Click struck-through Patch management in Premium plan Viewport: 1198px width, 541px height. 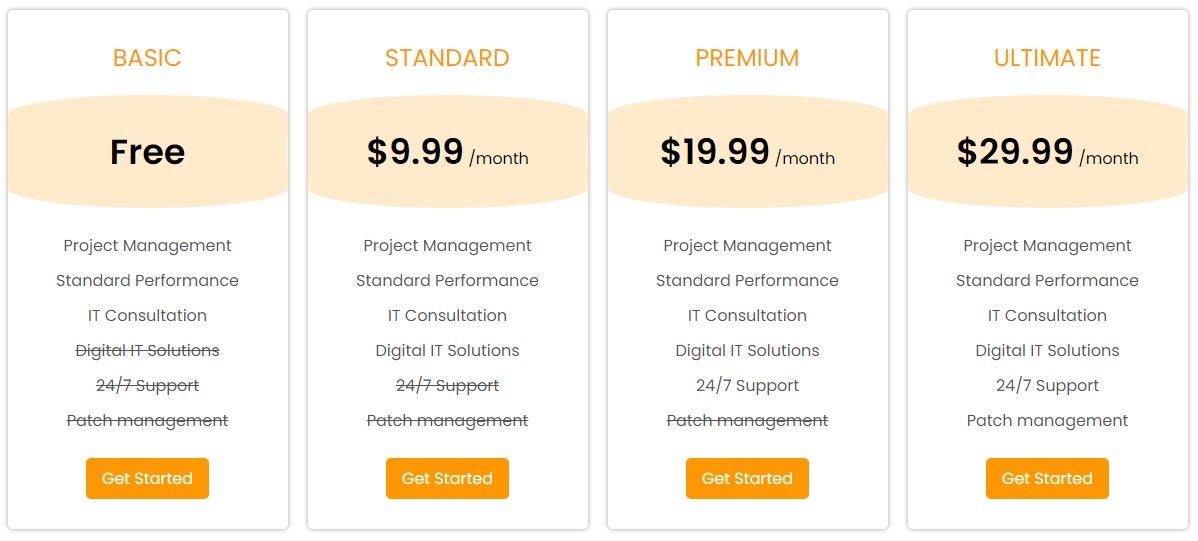(x=747, y=420)
